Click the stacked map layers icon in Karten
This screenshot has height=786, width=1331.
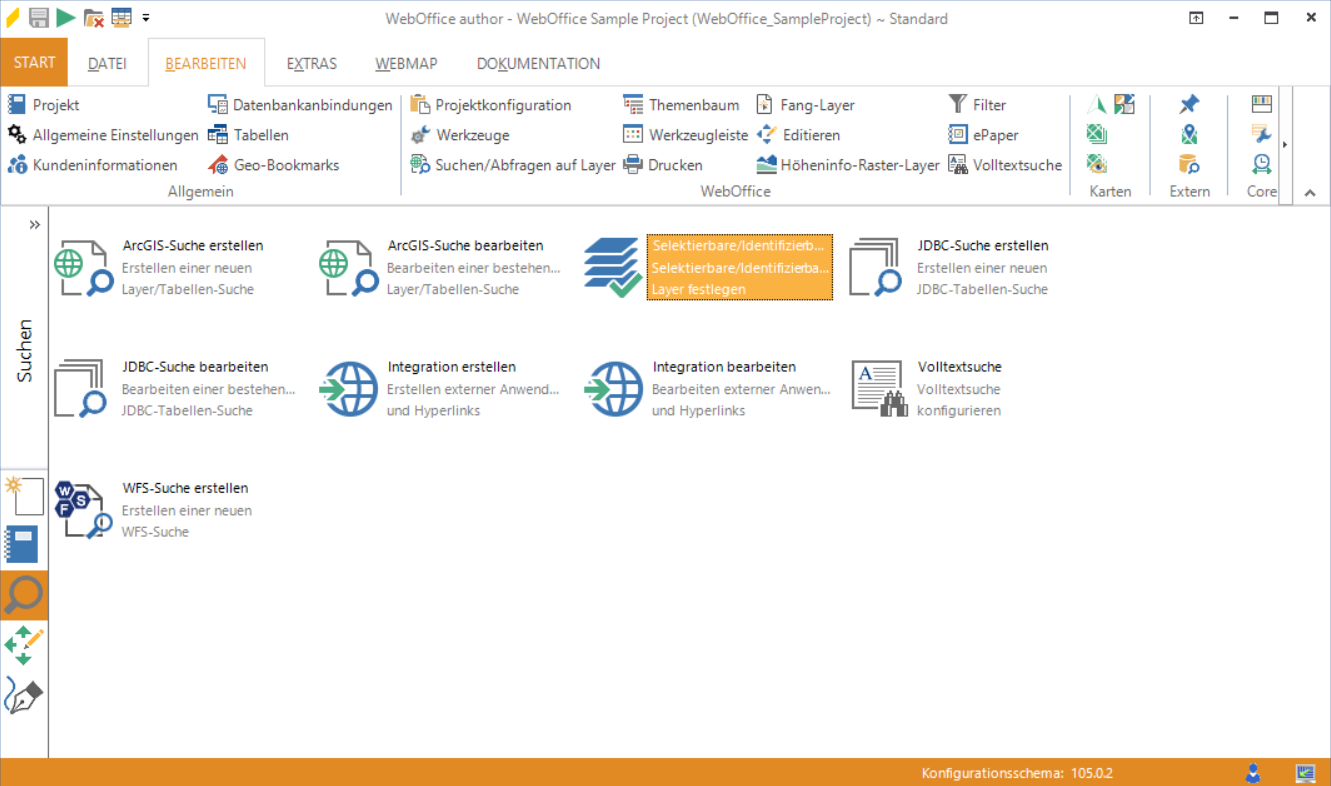click(x=1097, y=134)
